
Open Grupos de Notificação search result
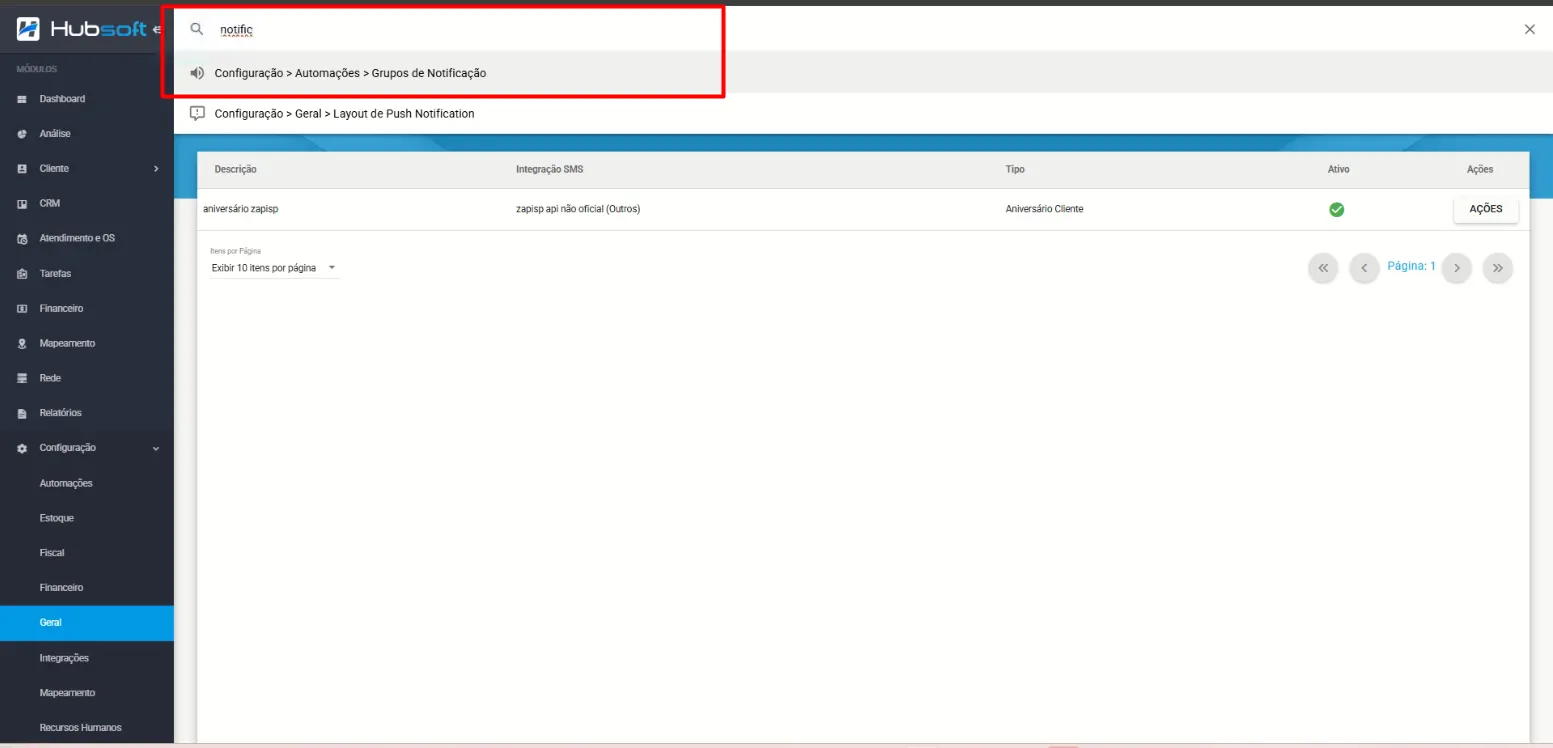[350, 73]
